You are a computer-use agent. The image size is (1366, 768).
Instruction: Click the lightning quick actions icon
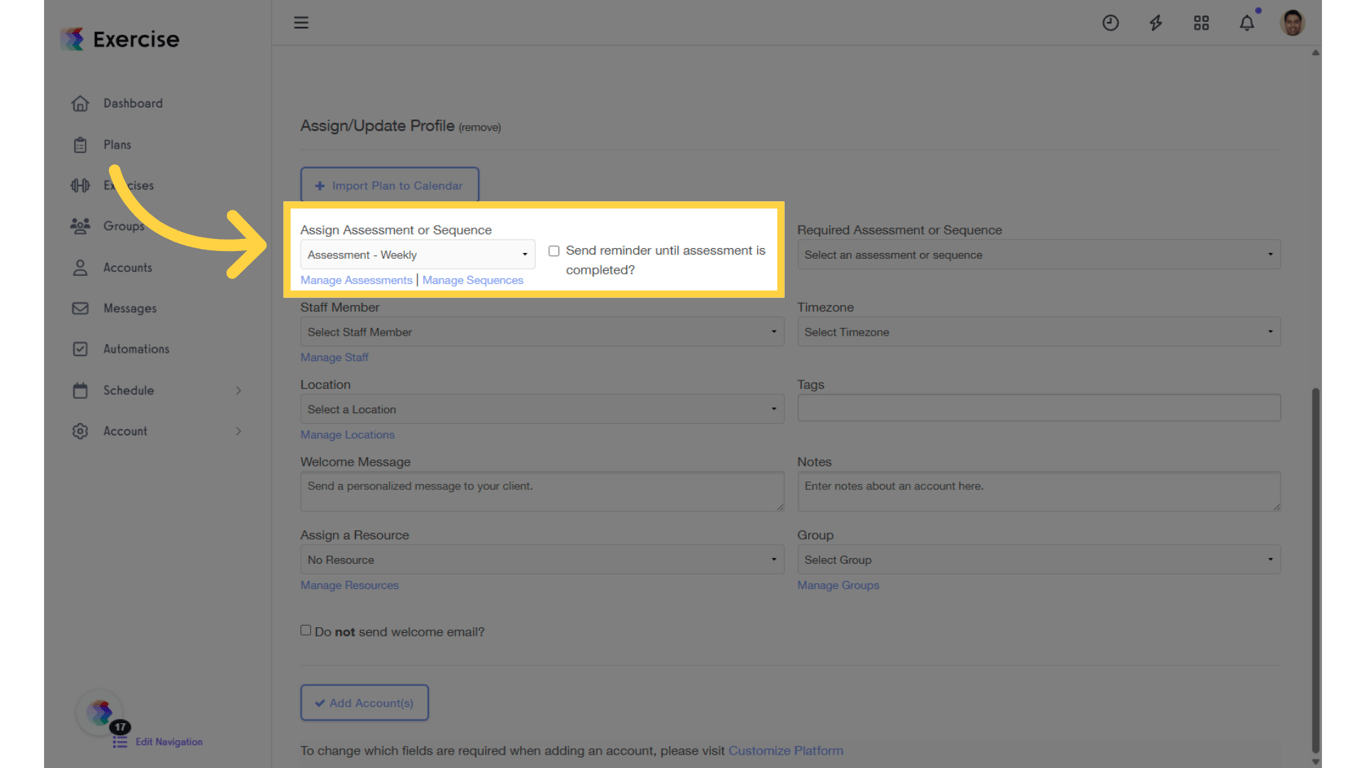pyautogui.click(x=1155, y=22)
